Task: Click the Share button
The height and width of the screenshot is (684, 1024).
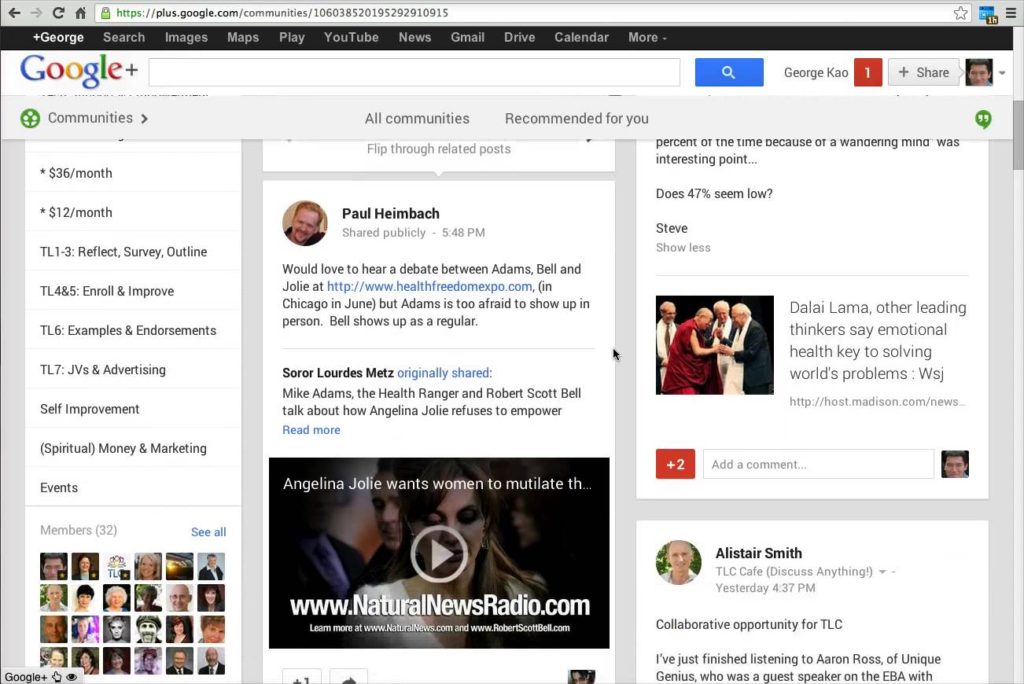Action: coord(923,72)
